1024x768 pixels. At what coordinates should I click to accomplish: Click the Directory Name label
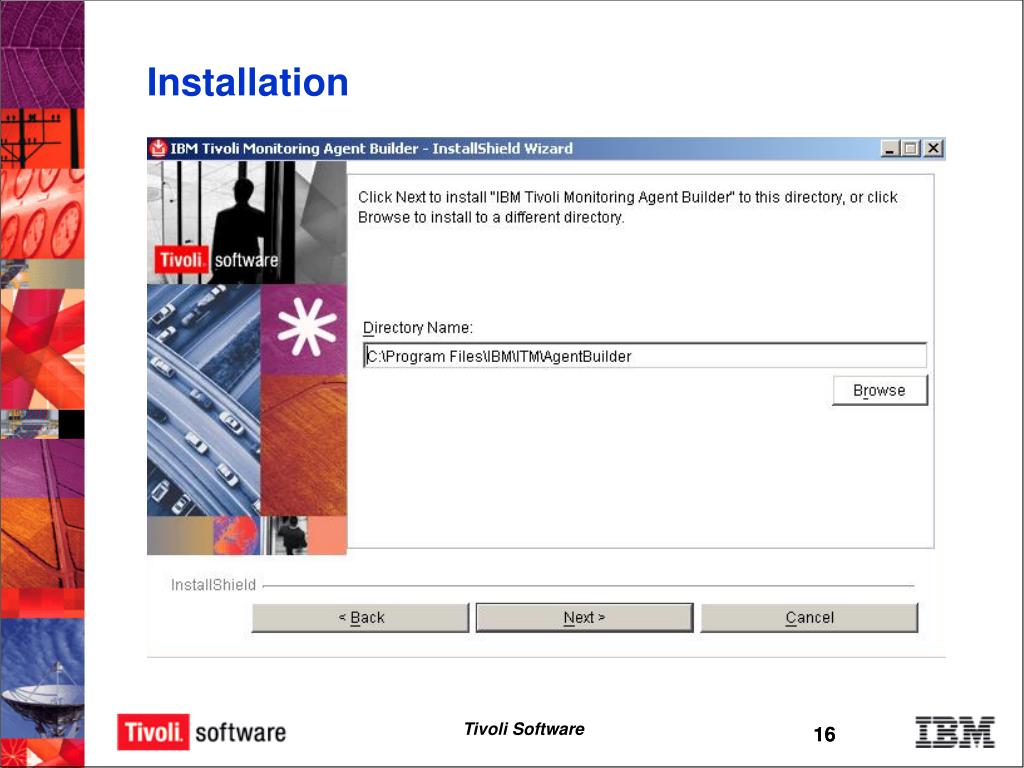(x=418, y=328)
